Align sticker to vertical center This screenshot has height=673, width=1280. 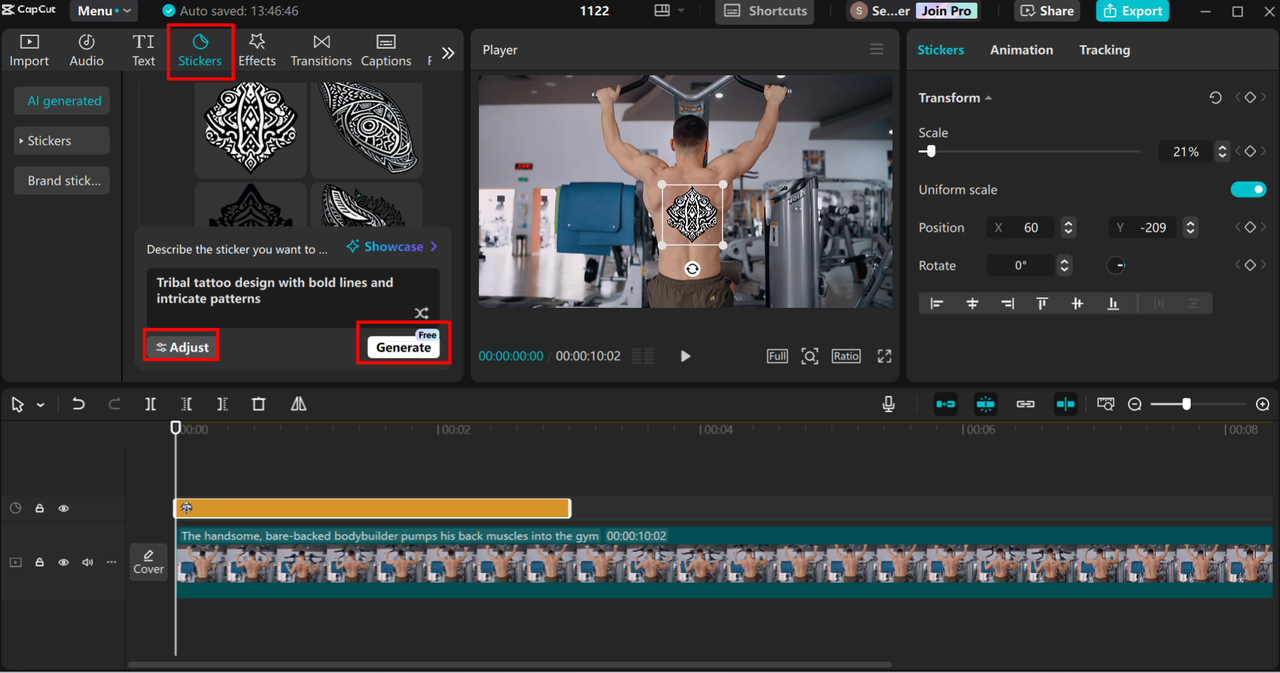coord(1077,304)
